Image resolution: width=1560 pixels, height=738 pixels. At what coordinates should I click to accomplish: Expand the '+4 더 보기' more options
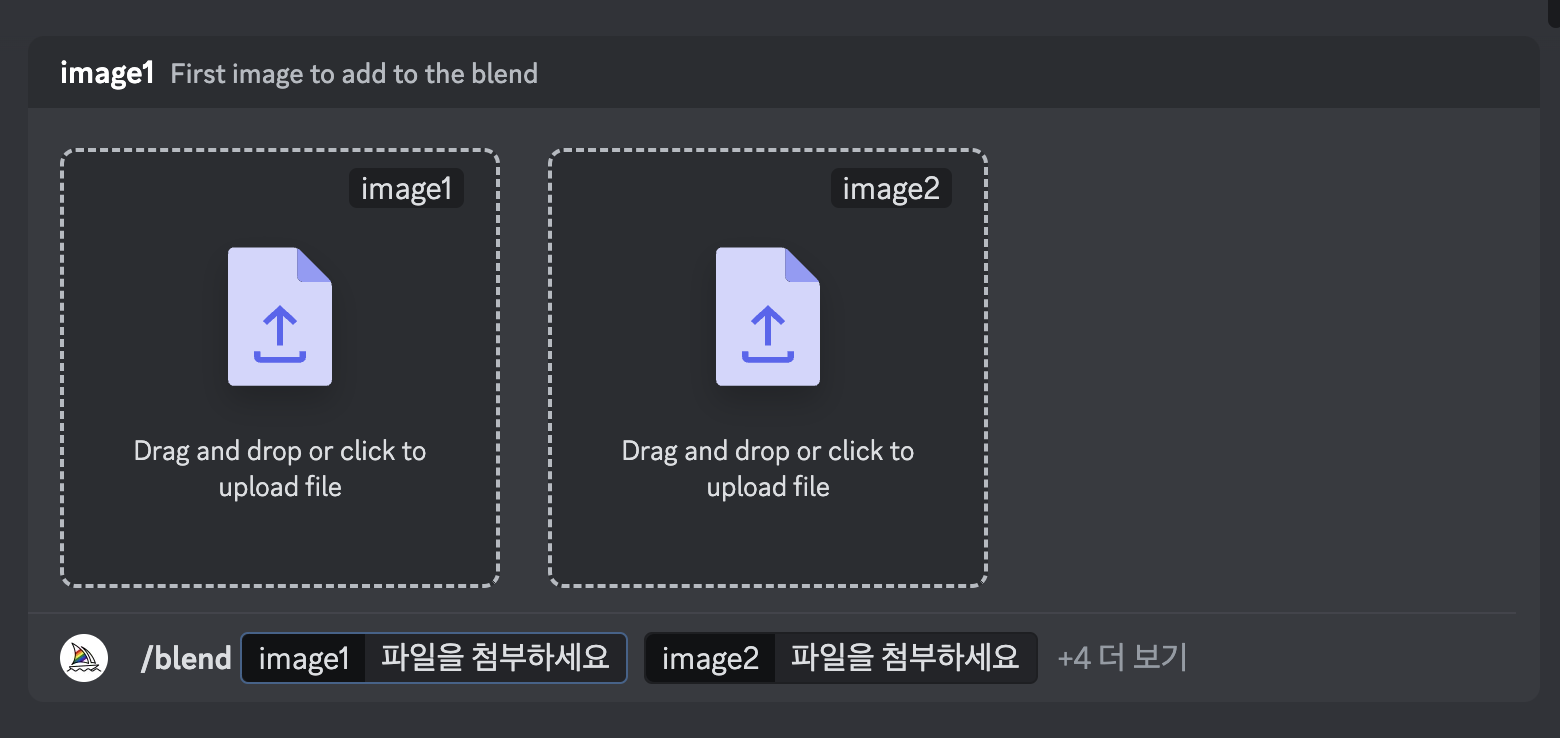(x=1122, y=658)
